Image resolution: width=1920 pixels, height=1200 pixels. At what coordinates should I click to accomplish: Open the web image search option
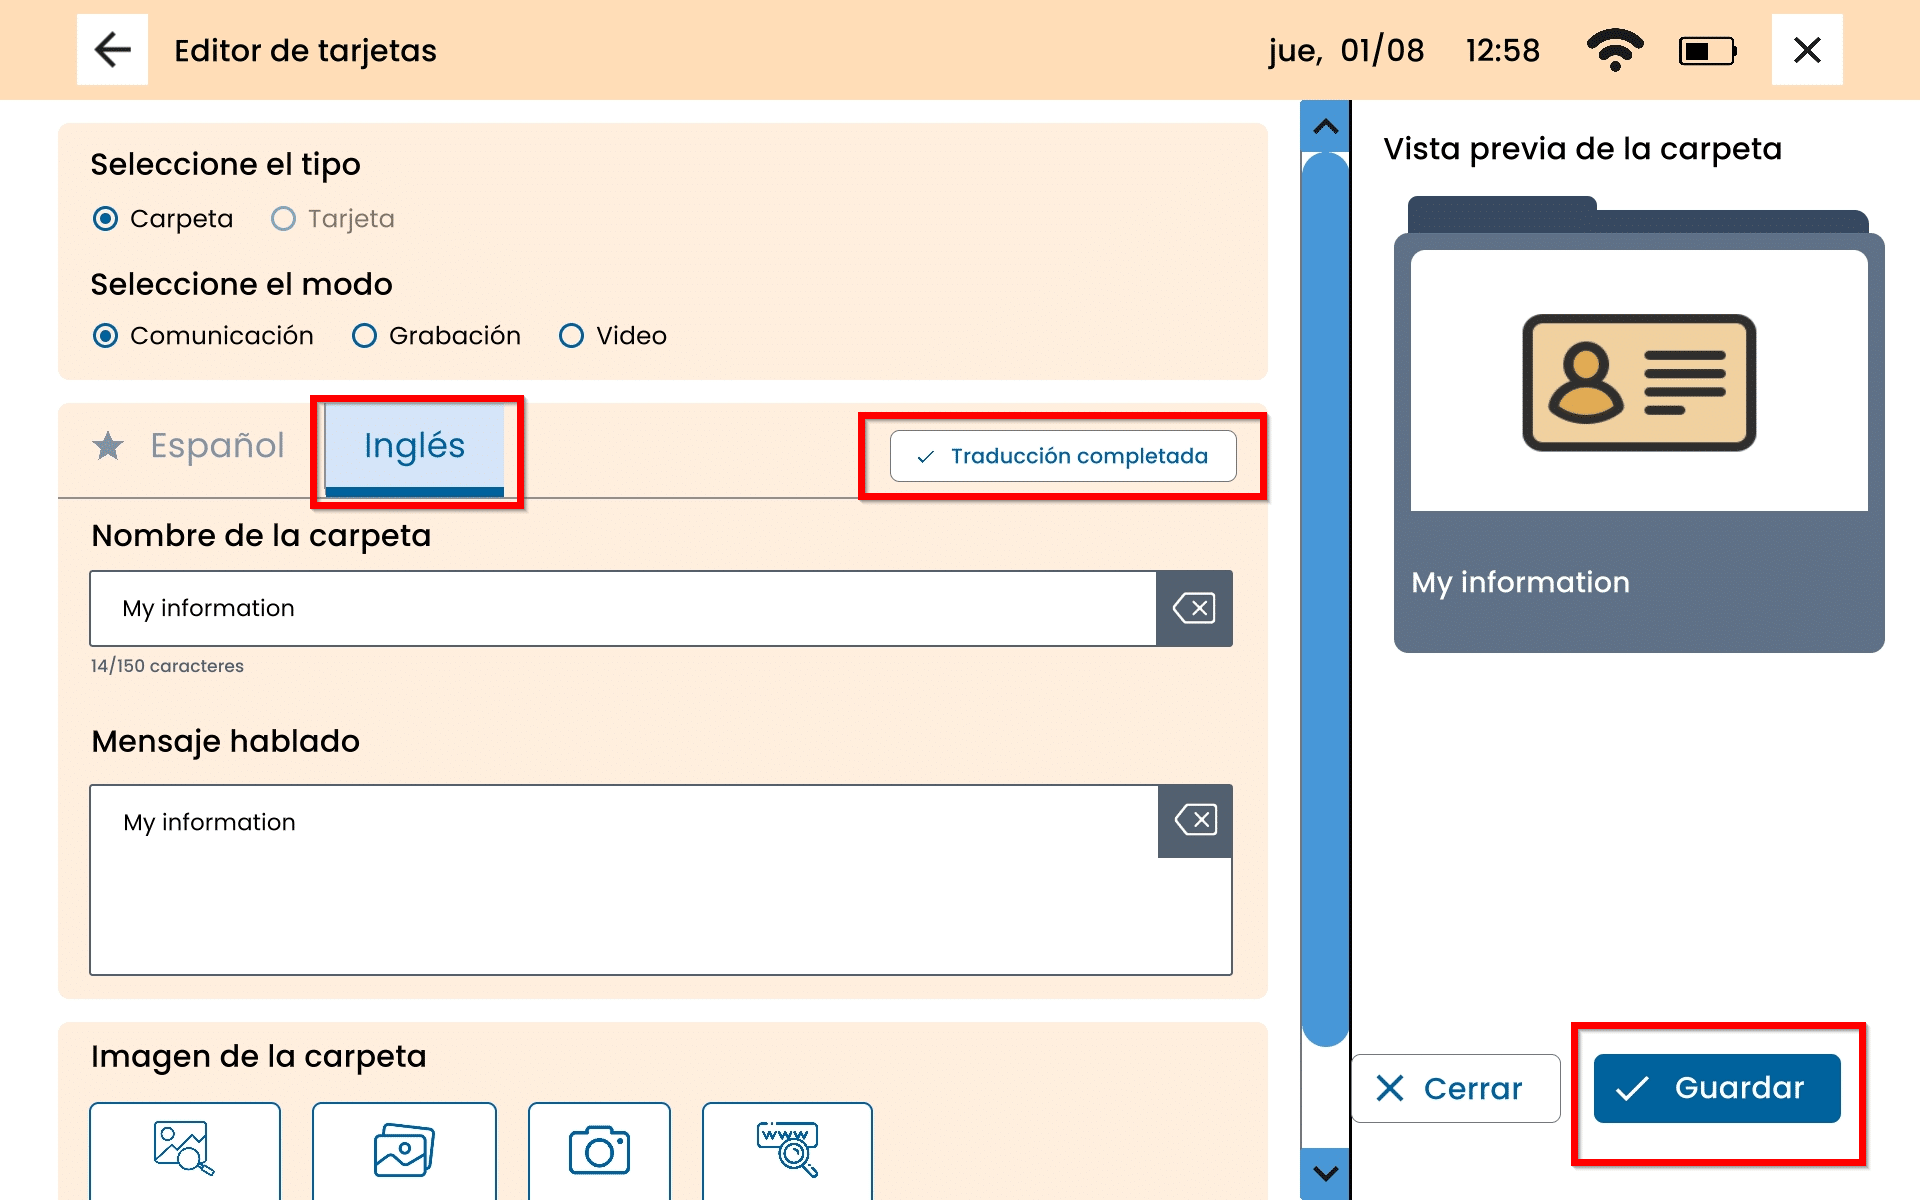787,1150
